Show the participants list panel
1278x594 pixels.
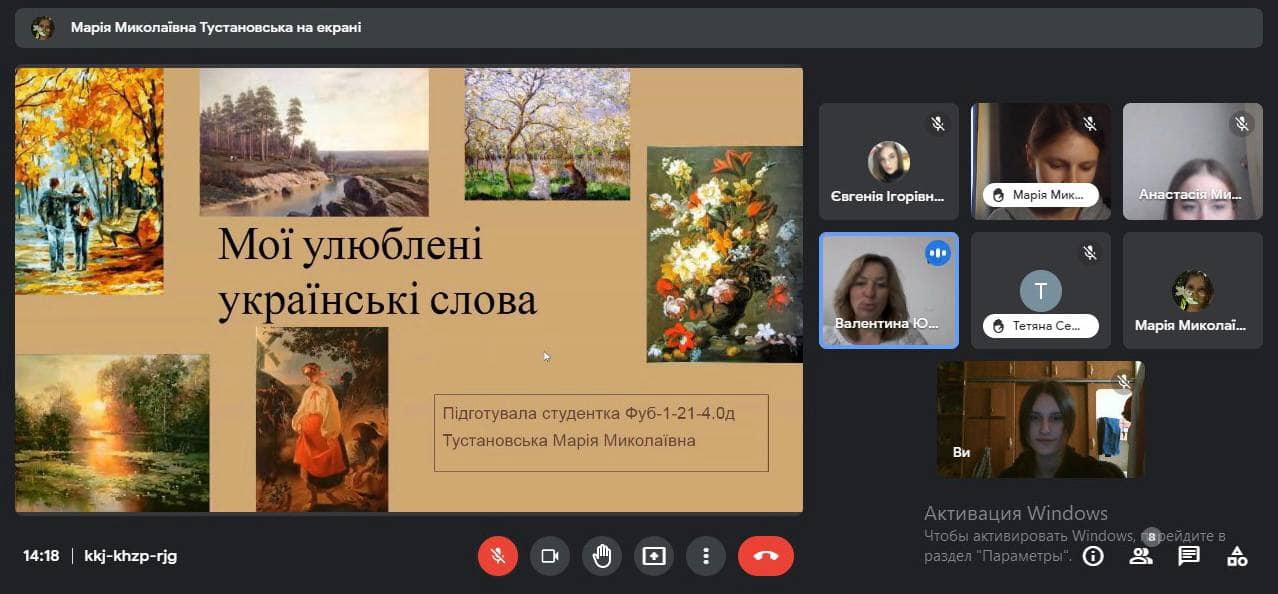click(1140, 556)
